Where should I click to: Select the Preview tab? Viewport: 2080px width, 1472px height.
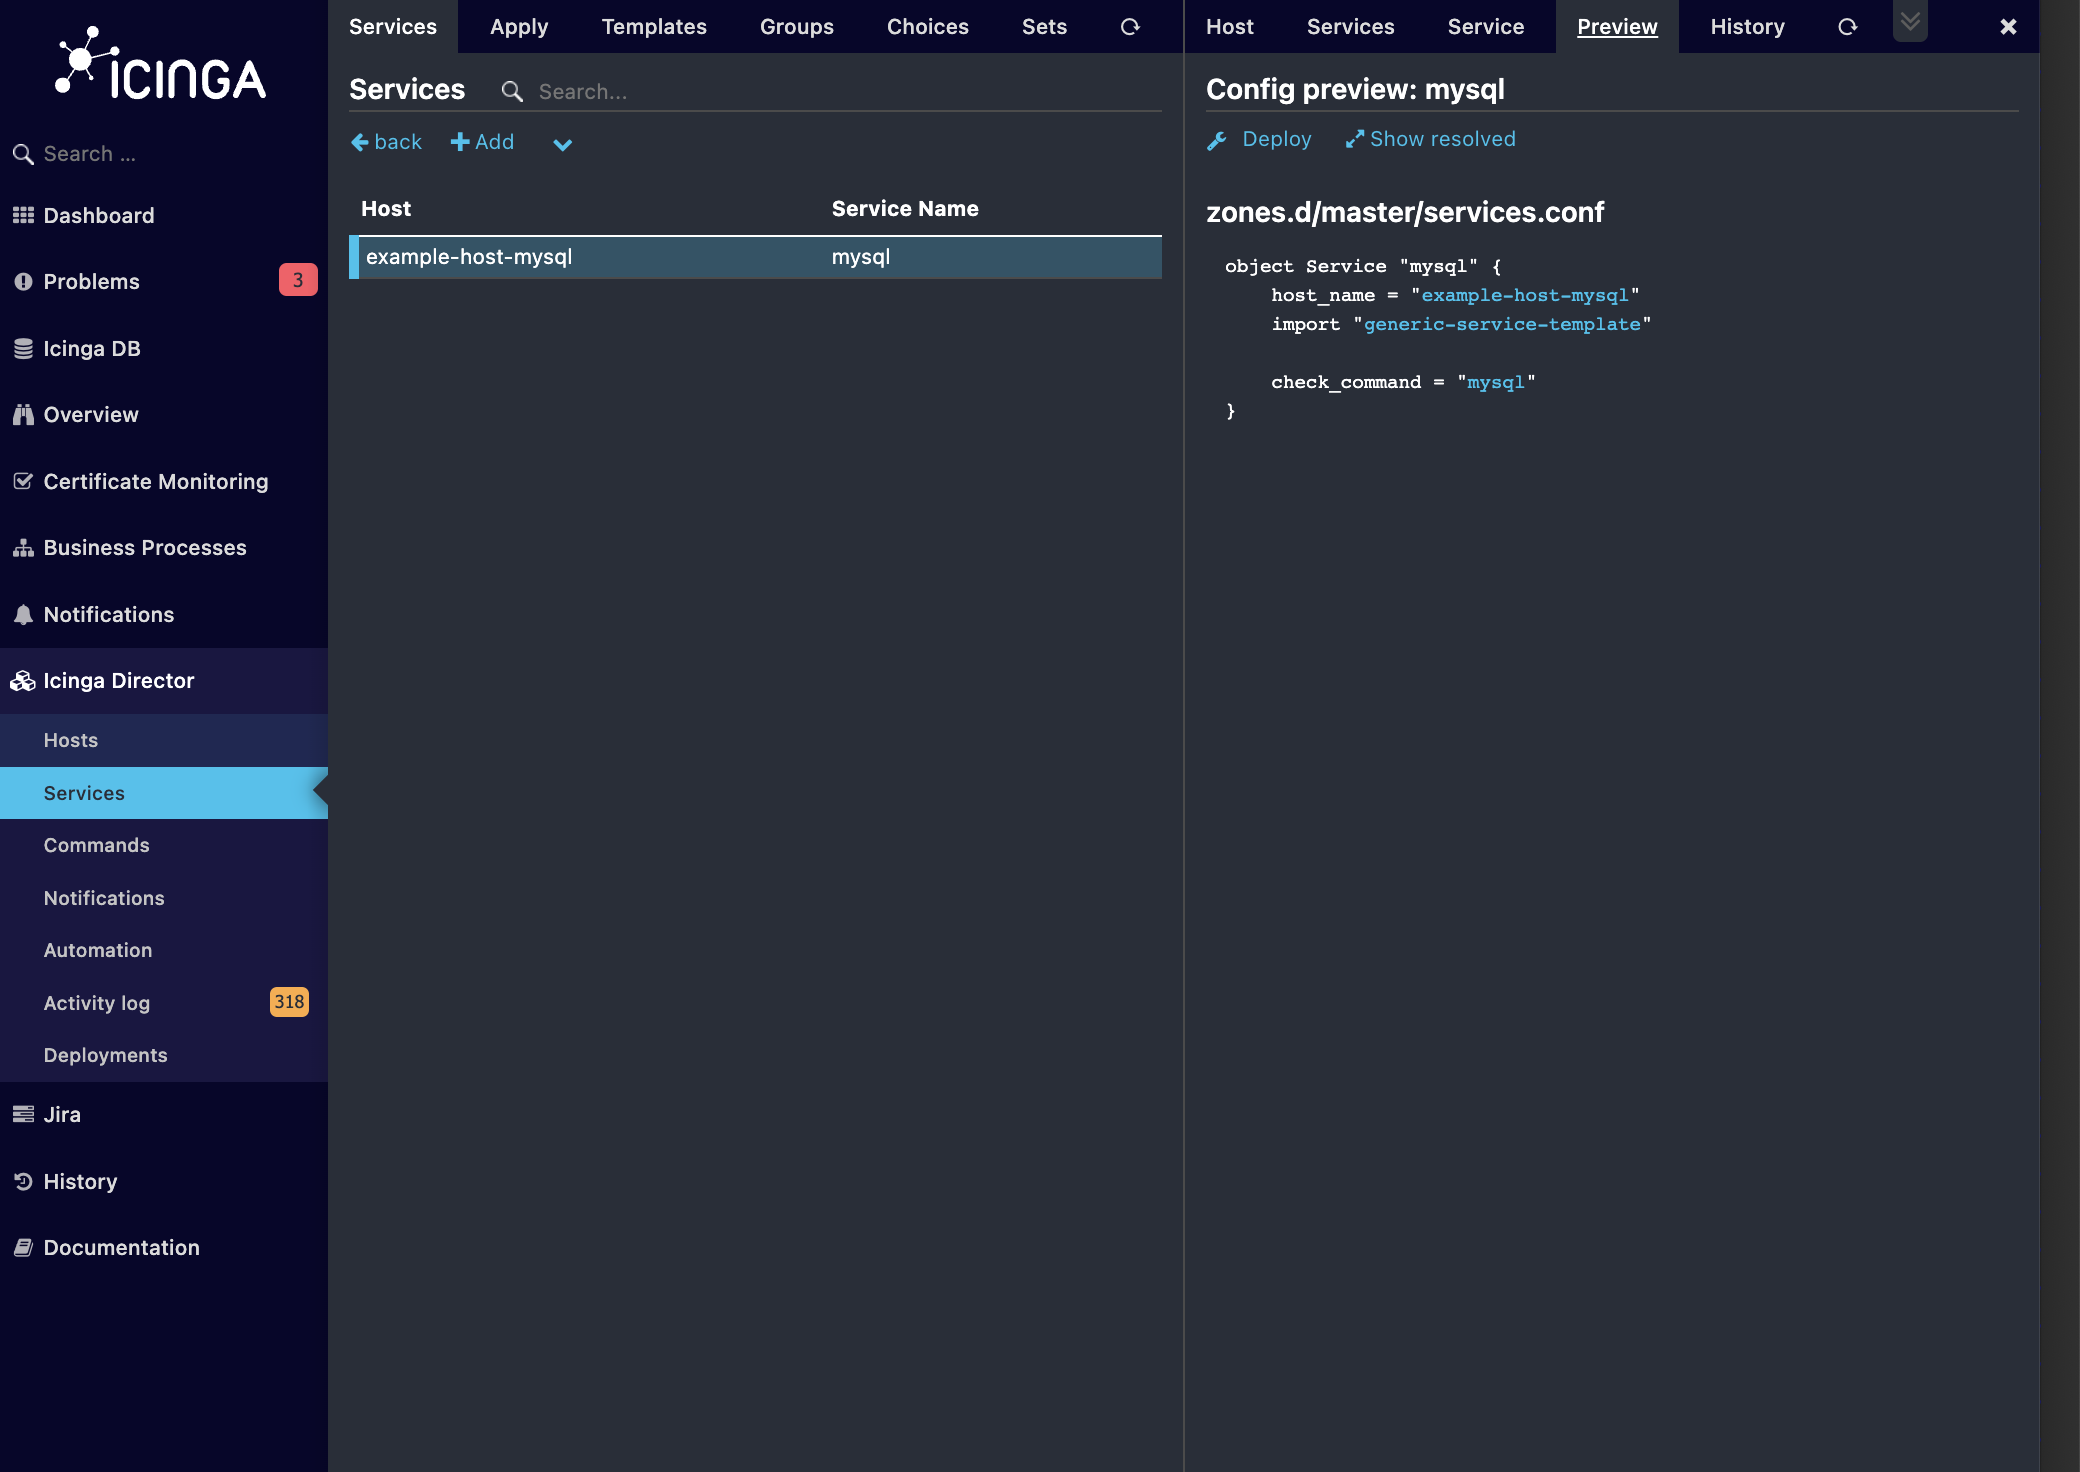tap(1617, 27)
